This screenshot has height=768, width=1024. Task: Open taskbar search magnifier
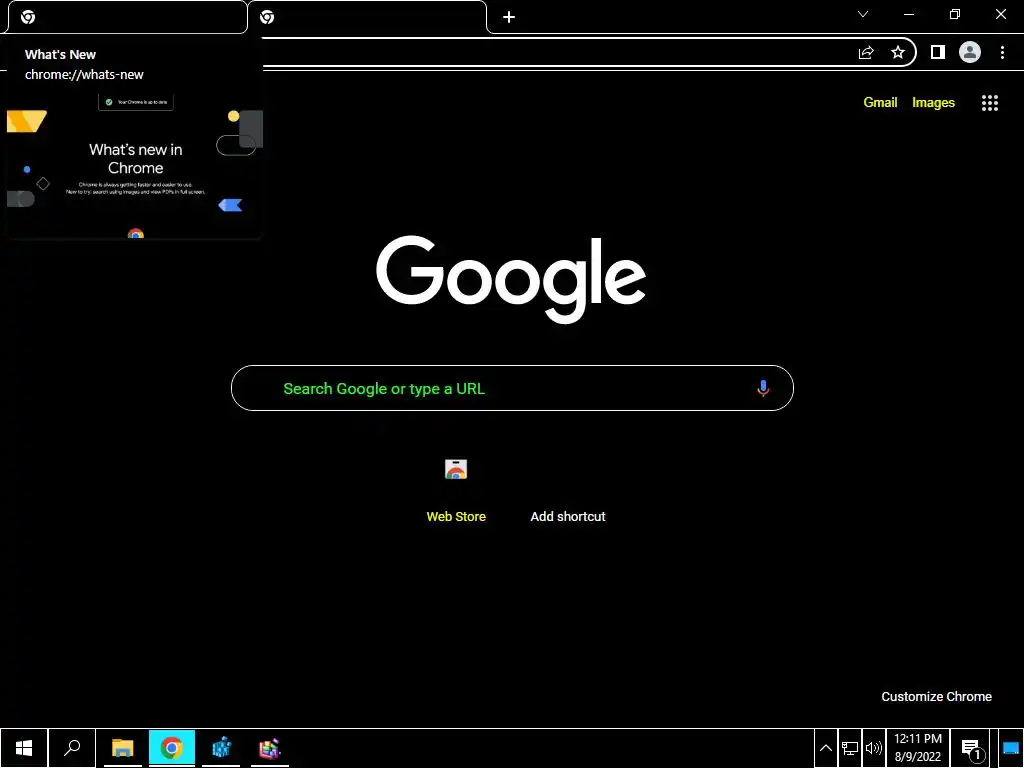[x=72, y=748]
